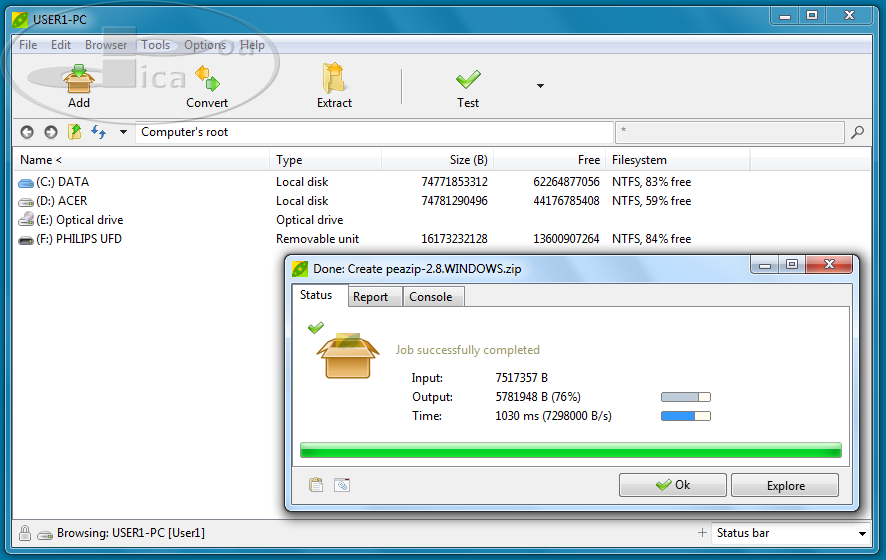Click the Test archive toolbar icon

pos(468,79)
